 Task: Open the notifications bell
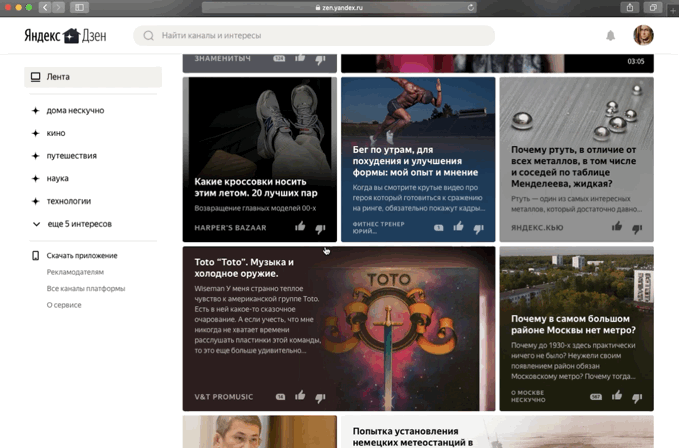[x=611, y=35]
